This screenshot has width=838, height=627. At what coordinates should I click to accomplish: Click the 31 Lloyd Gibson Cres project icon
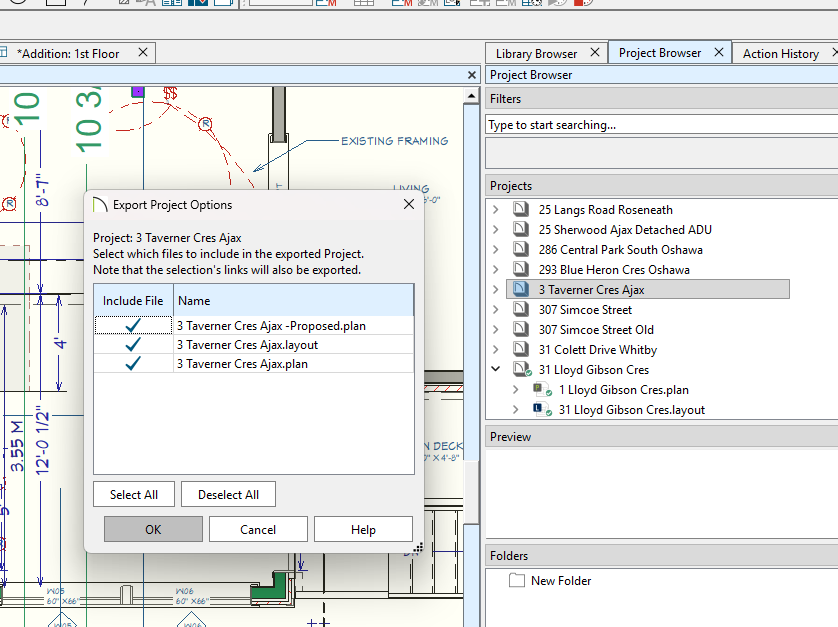521,370
